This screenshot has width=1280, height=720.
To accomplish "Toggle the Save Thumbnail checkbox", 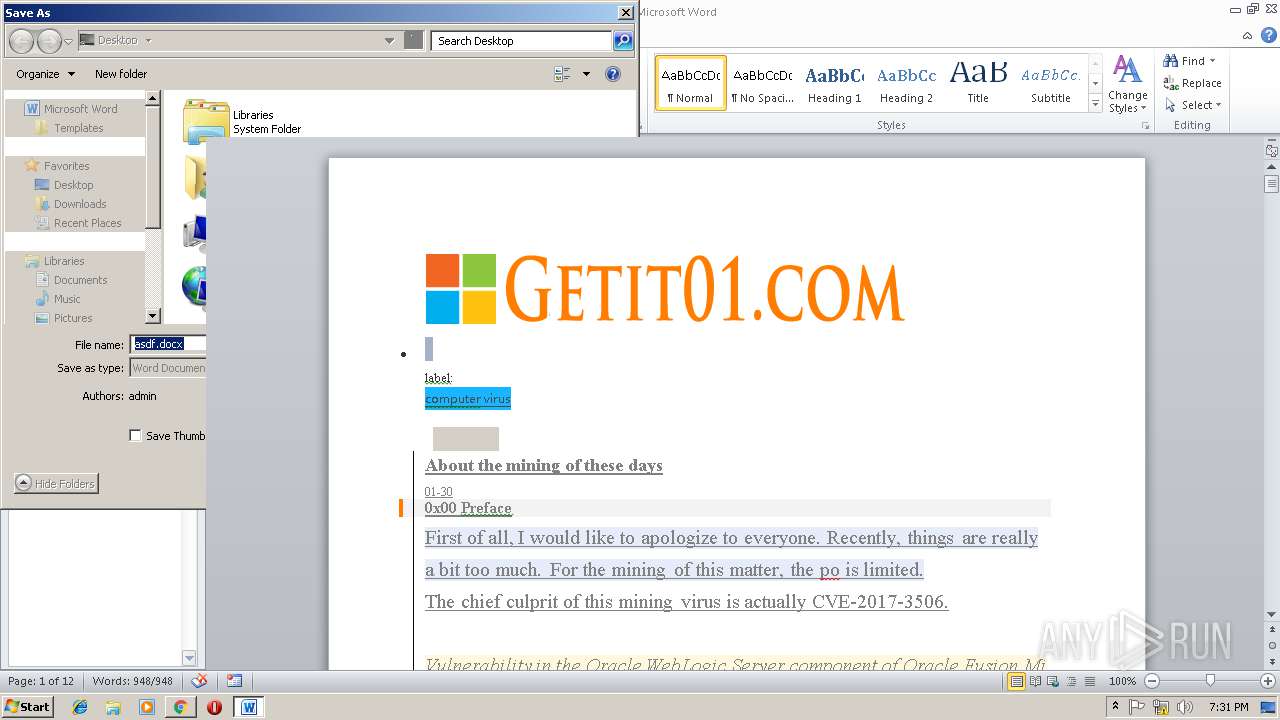I will [135, 436].
